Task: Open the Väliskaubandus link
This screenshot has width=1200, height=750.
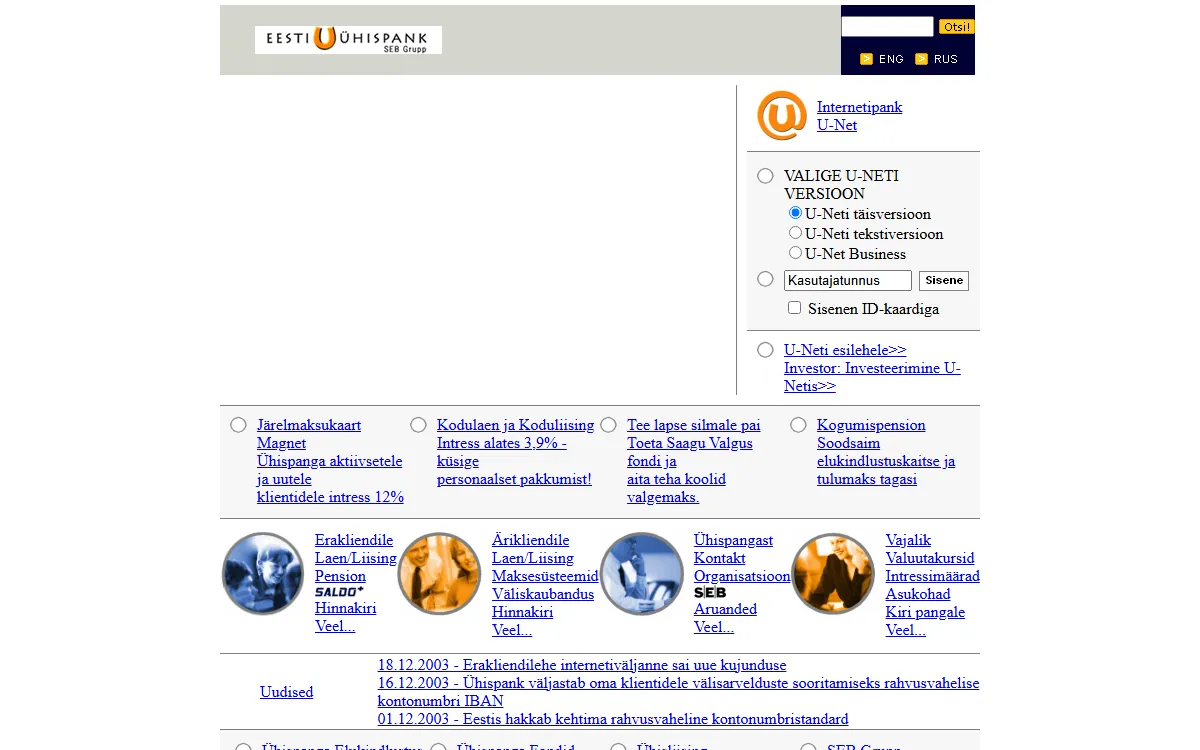Action: pos(543,594)
